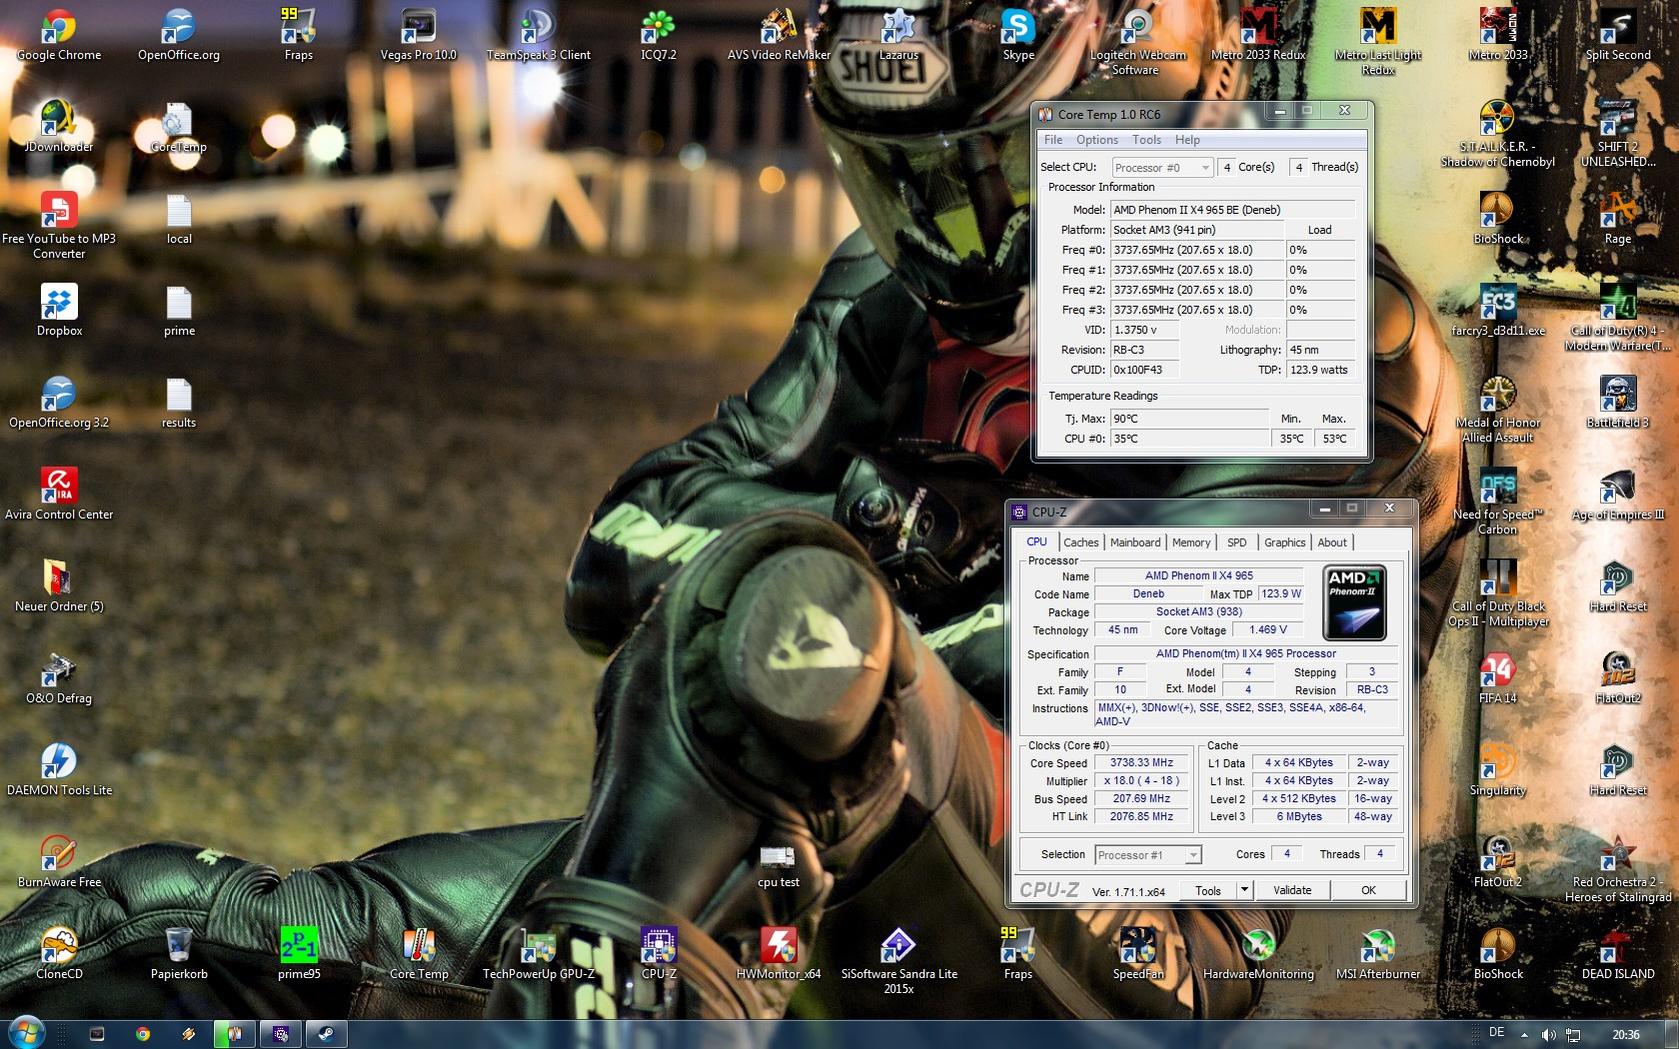Select the 'results' text file icon
The height and width of the screenshot is (1049, 1679).
pyautogui.click(x=179, y=402)
